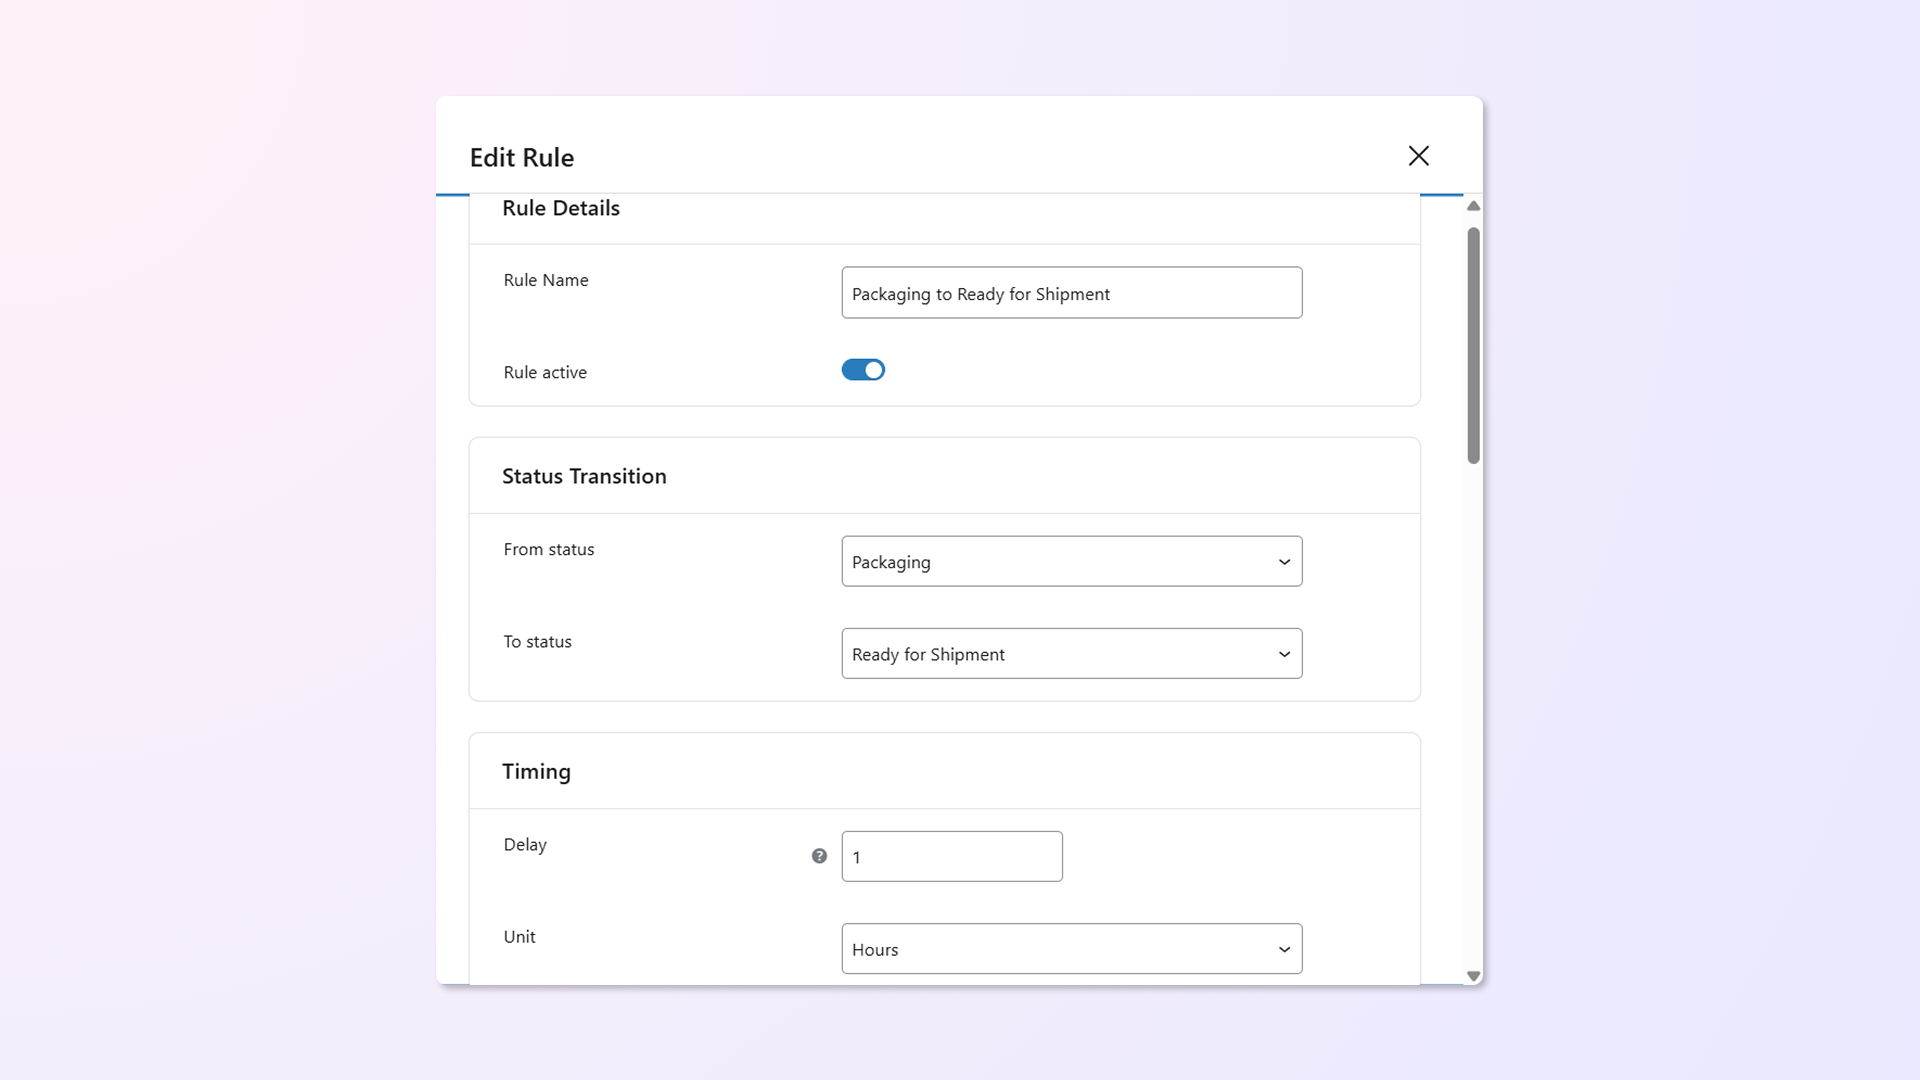Click the Rule active label
Screen dimensions: 1920x1080
(545, 372)
